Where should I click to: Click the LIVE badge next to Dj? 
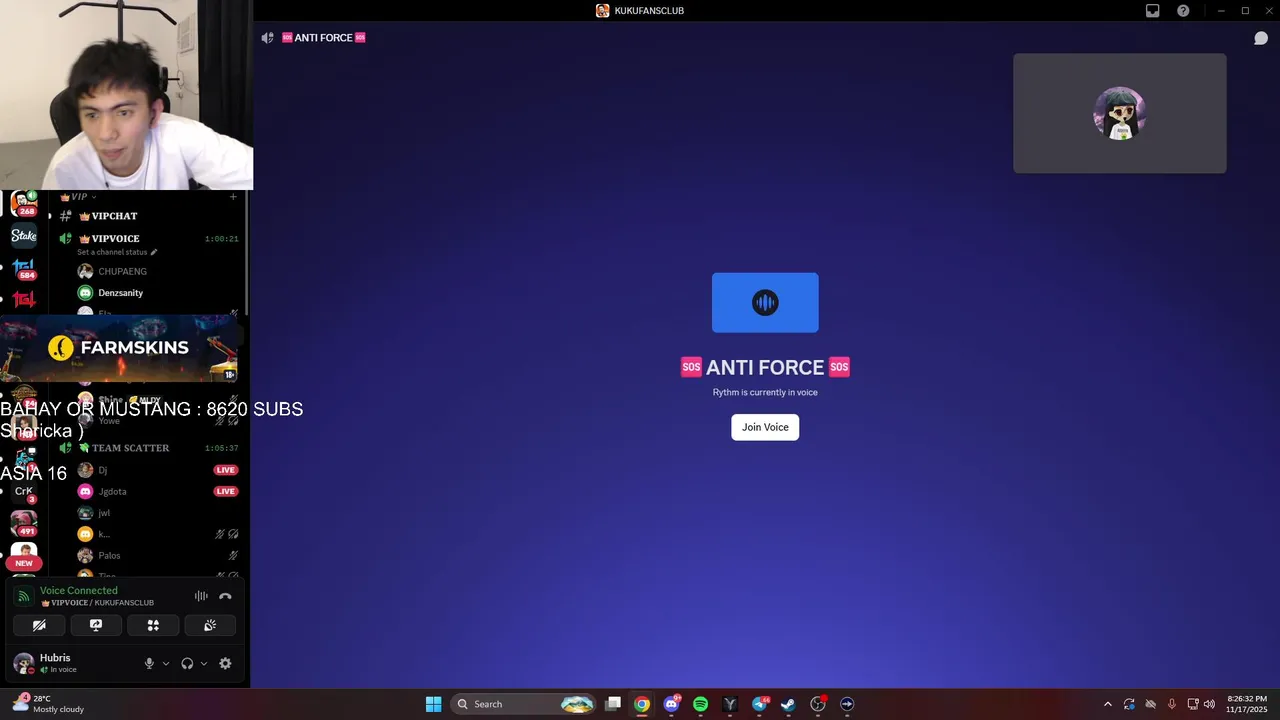225,470
